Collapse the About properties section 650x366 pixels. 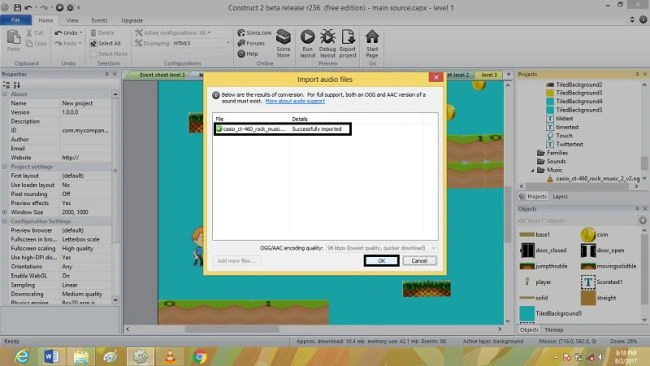point(5,94)
